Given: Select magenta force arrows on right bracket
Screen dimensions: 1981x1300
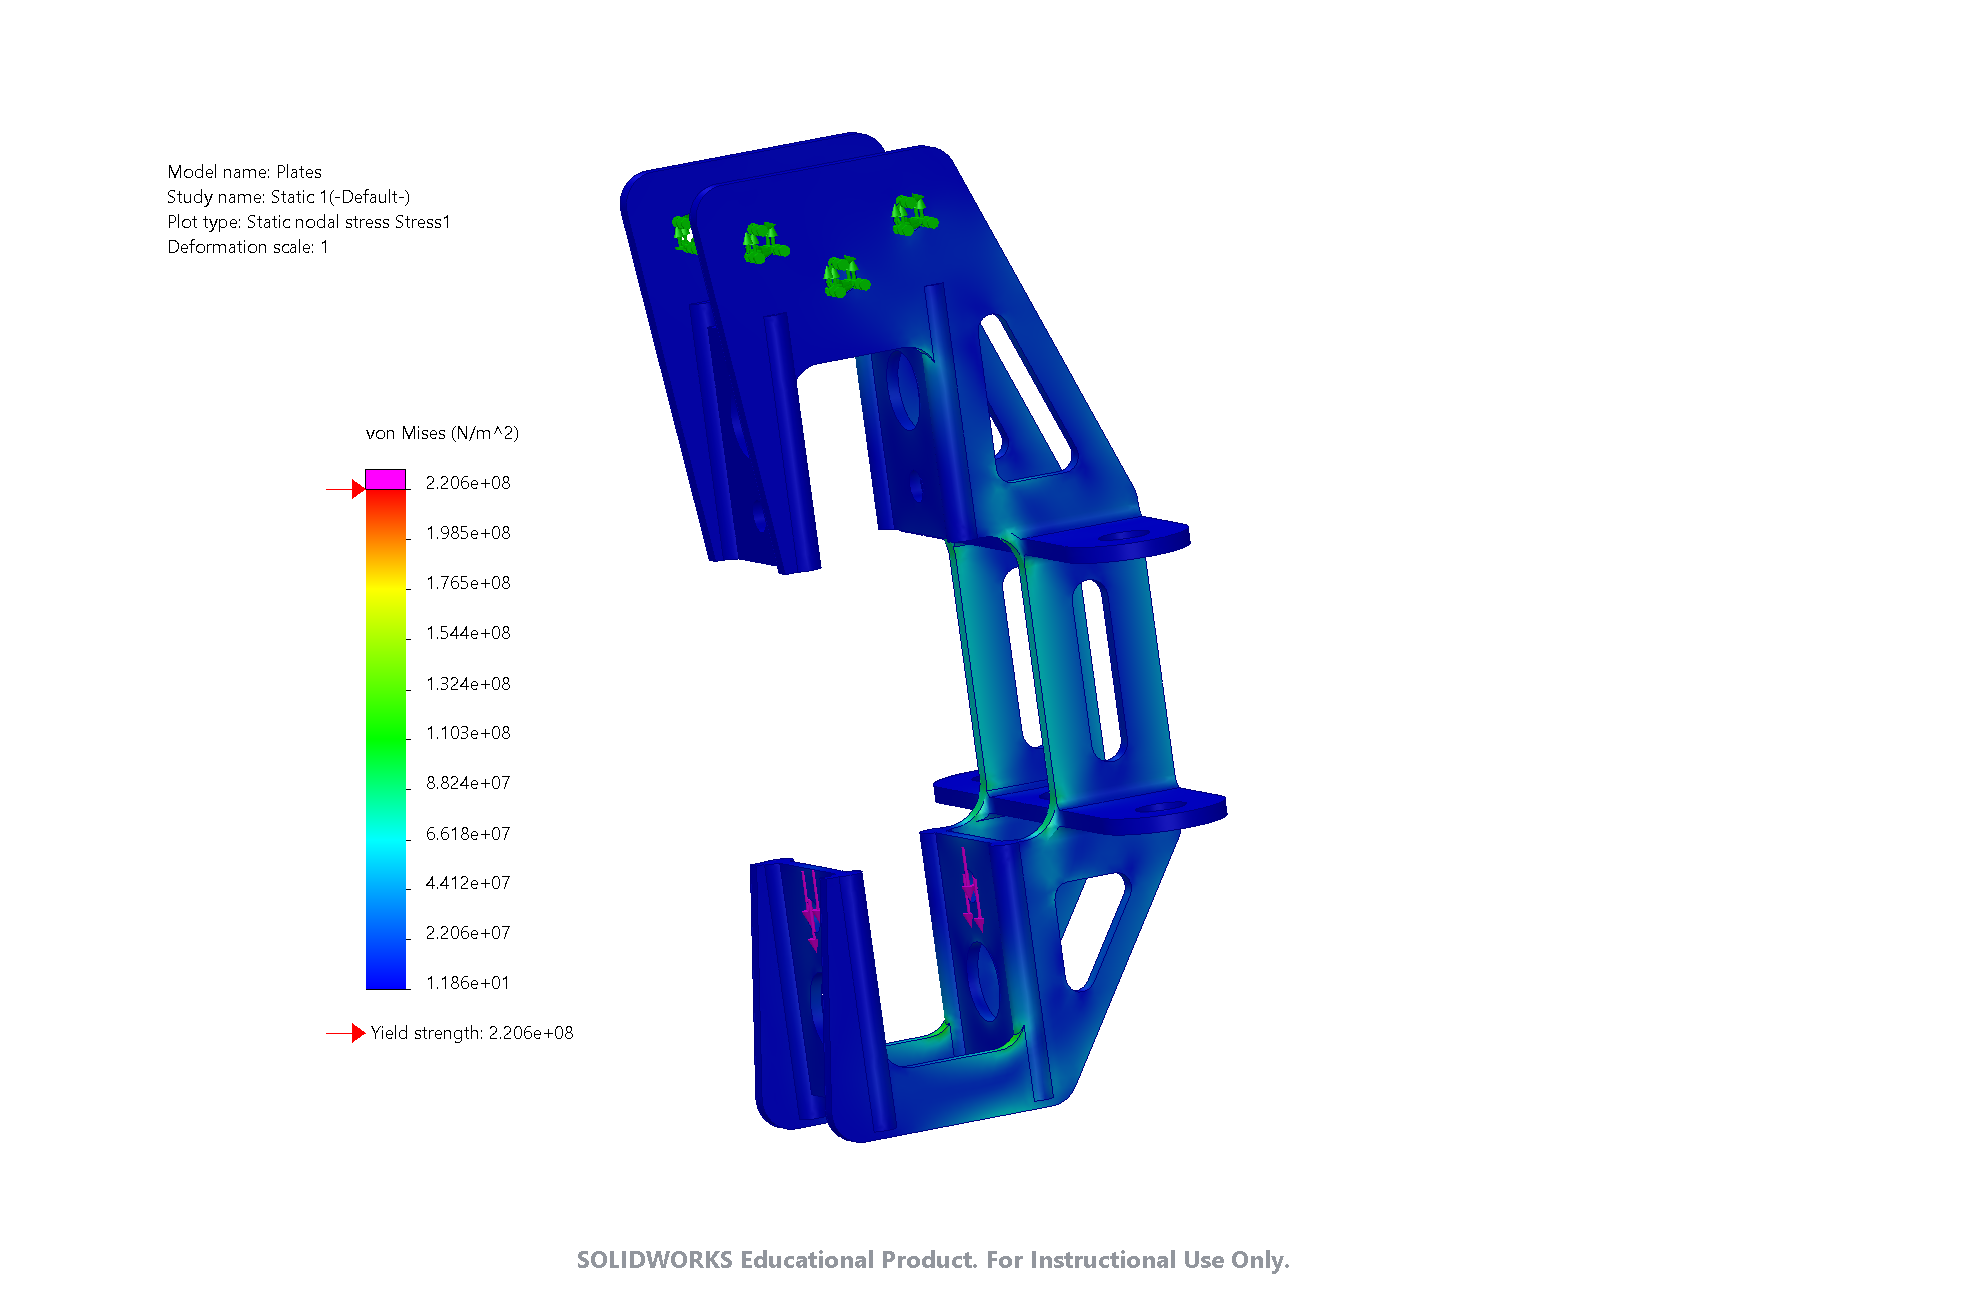Looking at the screenshot, I should (x=970, y=889).
